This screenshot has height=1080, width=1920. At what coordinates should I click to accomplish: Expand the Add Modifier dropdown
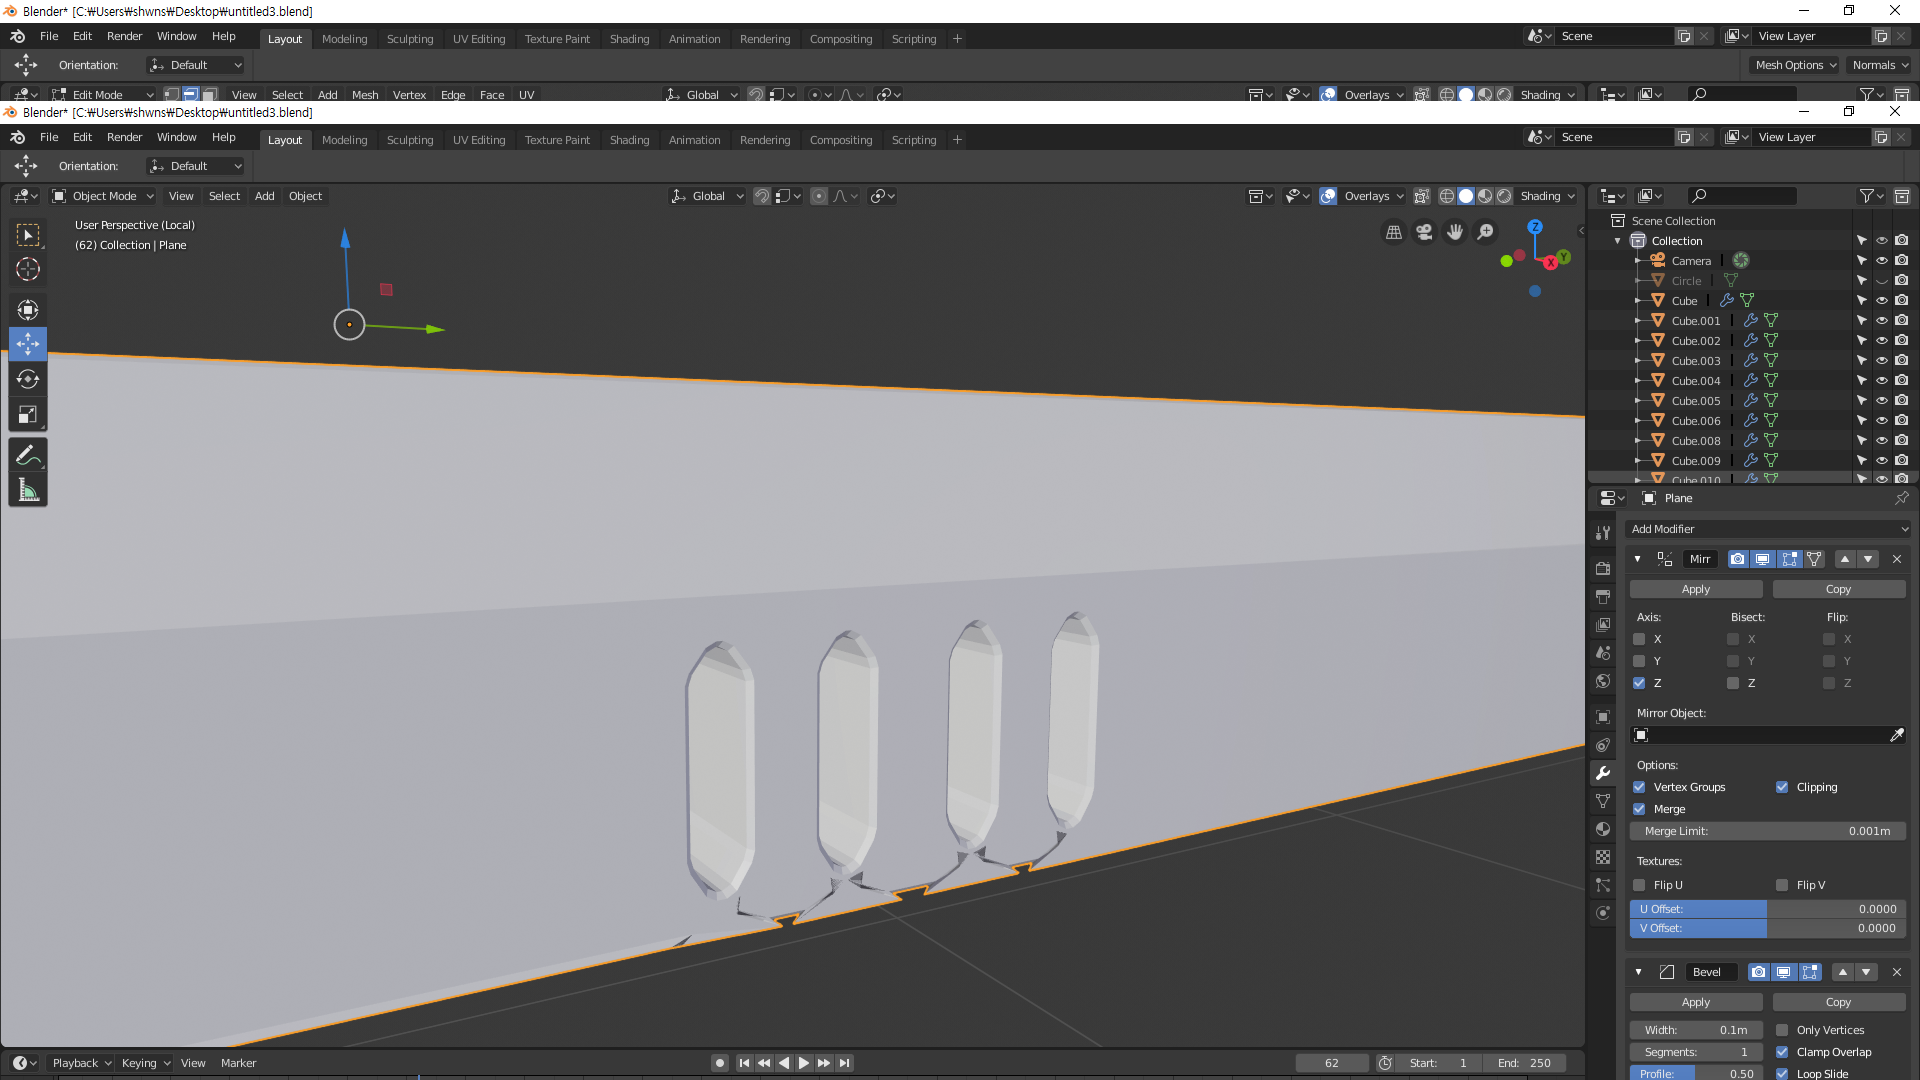1768,529
